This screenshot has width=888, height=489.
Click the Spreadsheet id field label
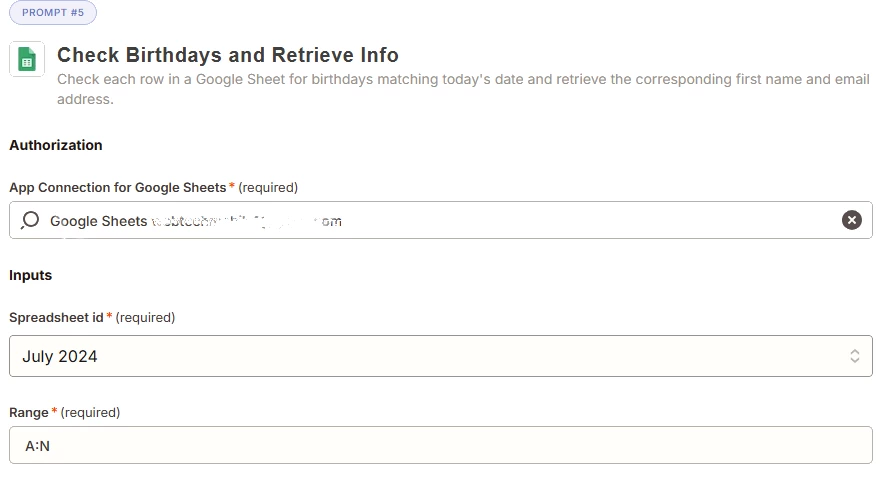56,317
